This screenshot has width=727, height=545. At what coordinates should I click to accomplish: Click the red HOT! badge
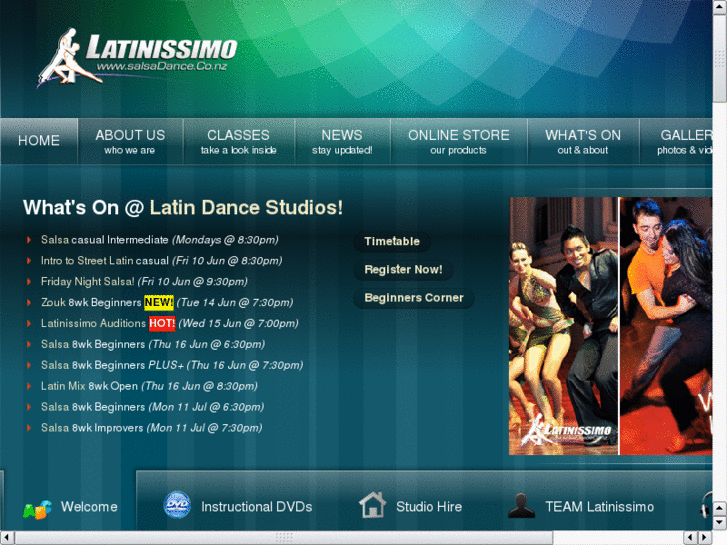pos(162,323)
